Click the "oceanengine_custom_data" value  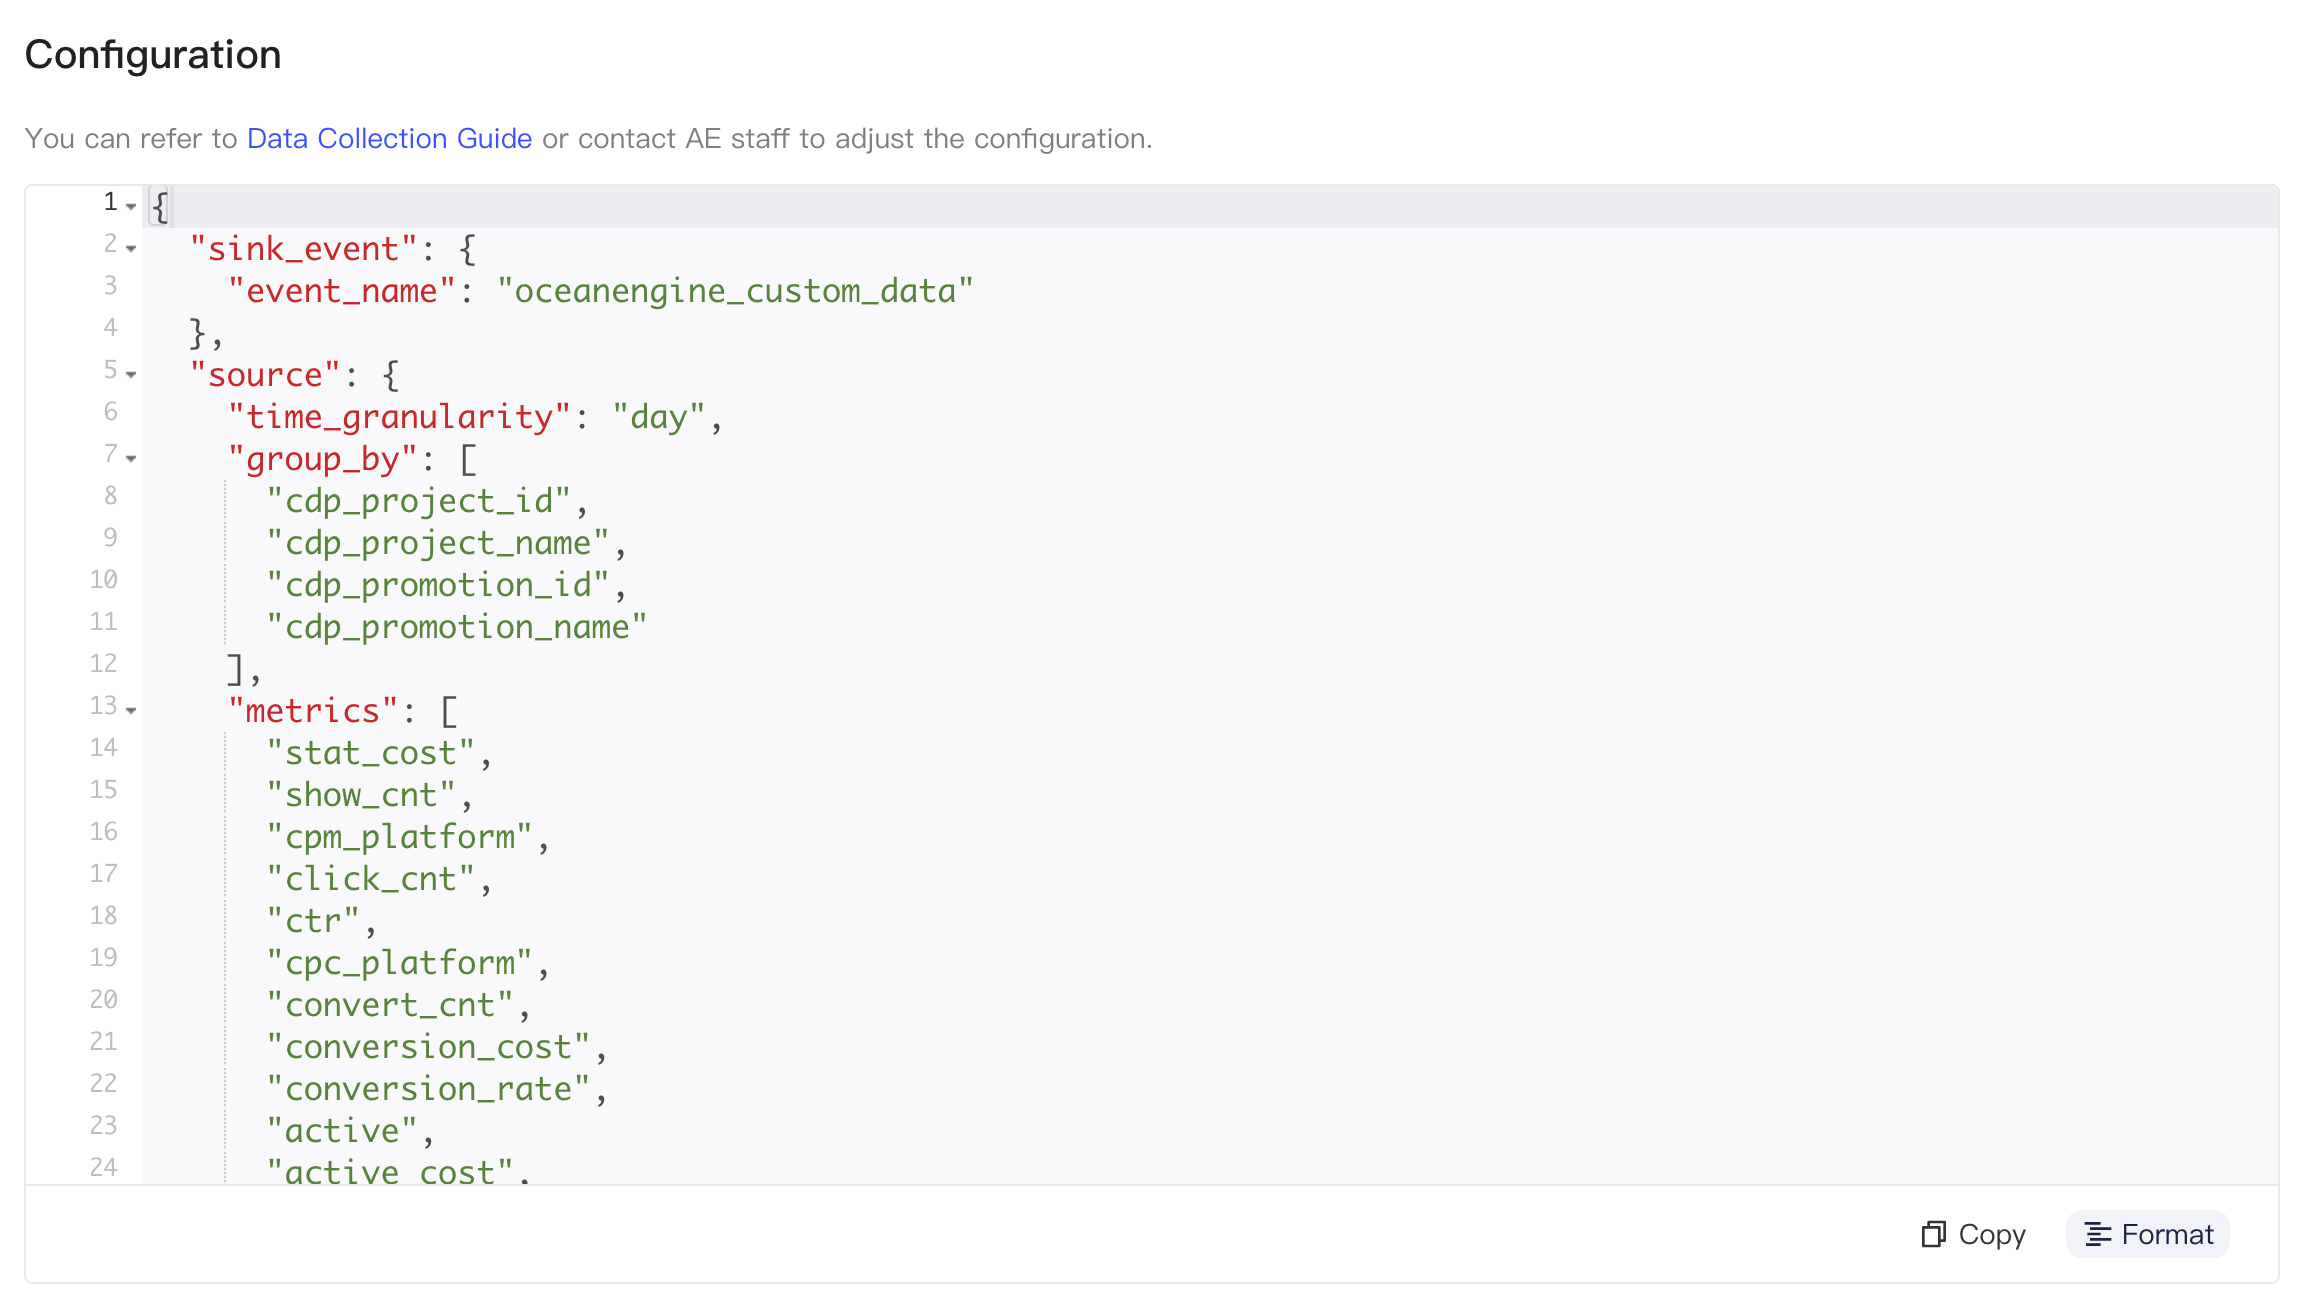click(x=735, y=291)
